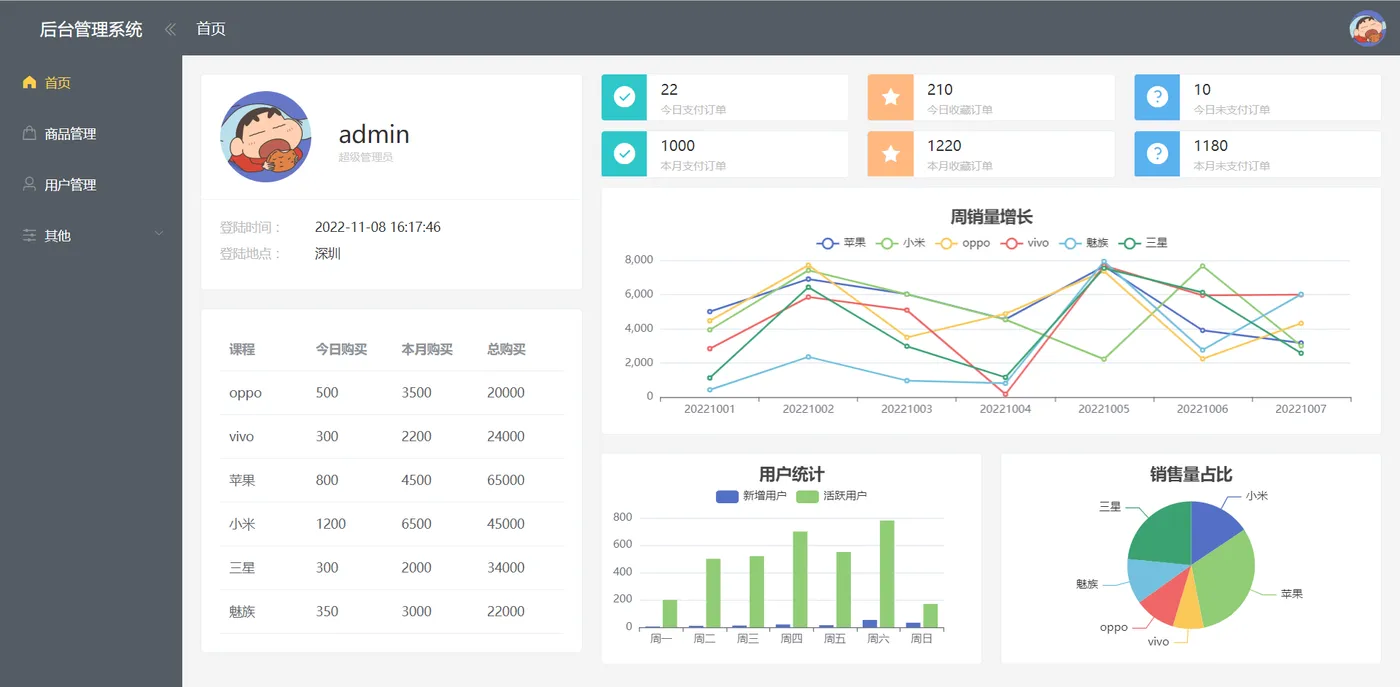This screenshot has width=1400, height=687.
Task: Click the login time 2022-11-08 16:17:46
Action: 378,227
